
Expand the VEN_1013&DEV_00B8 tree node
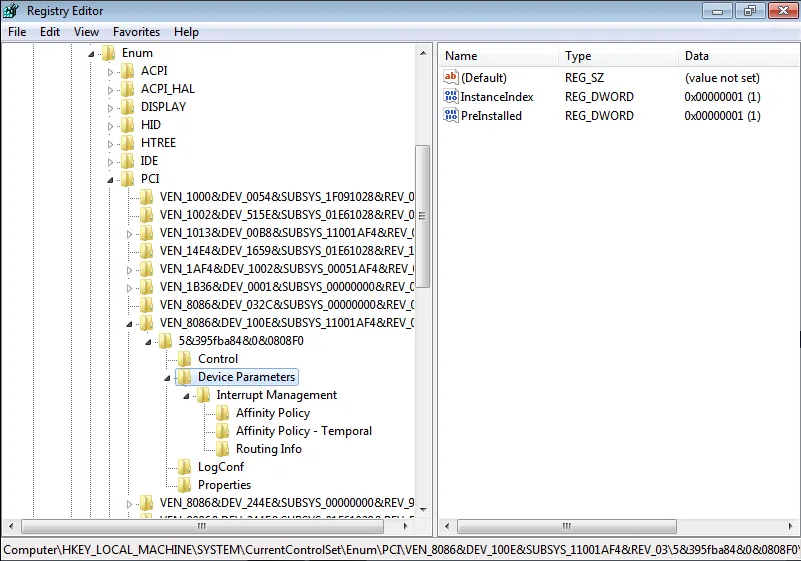(x=129, y=234)
